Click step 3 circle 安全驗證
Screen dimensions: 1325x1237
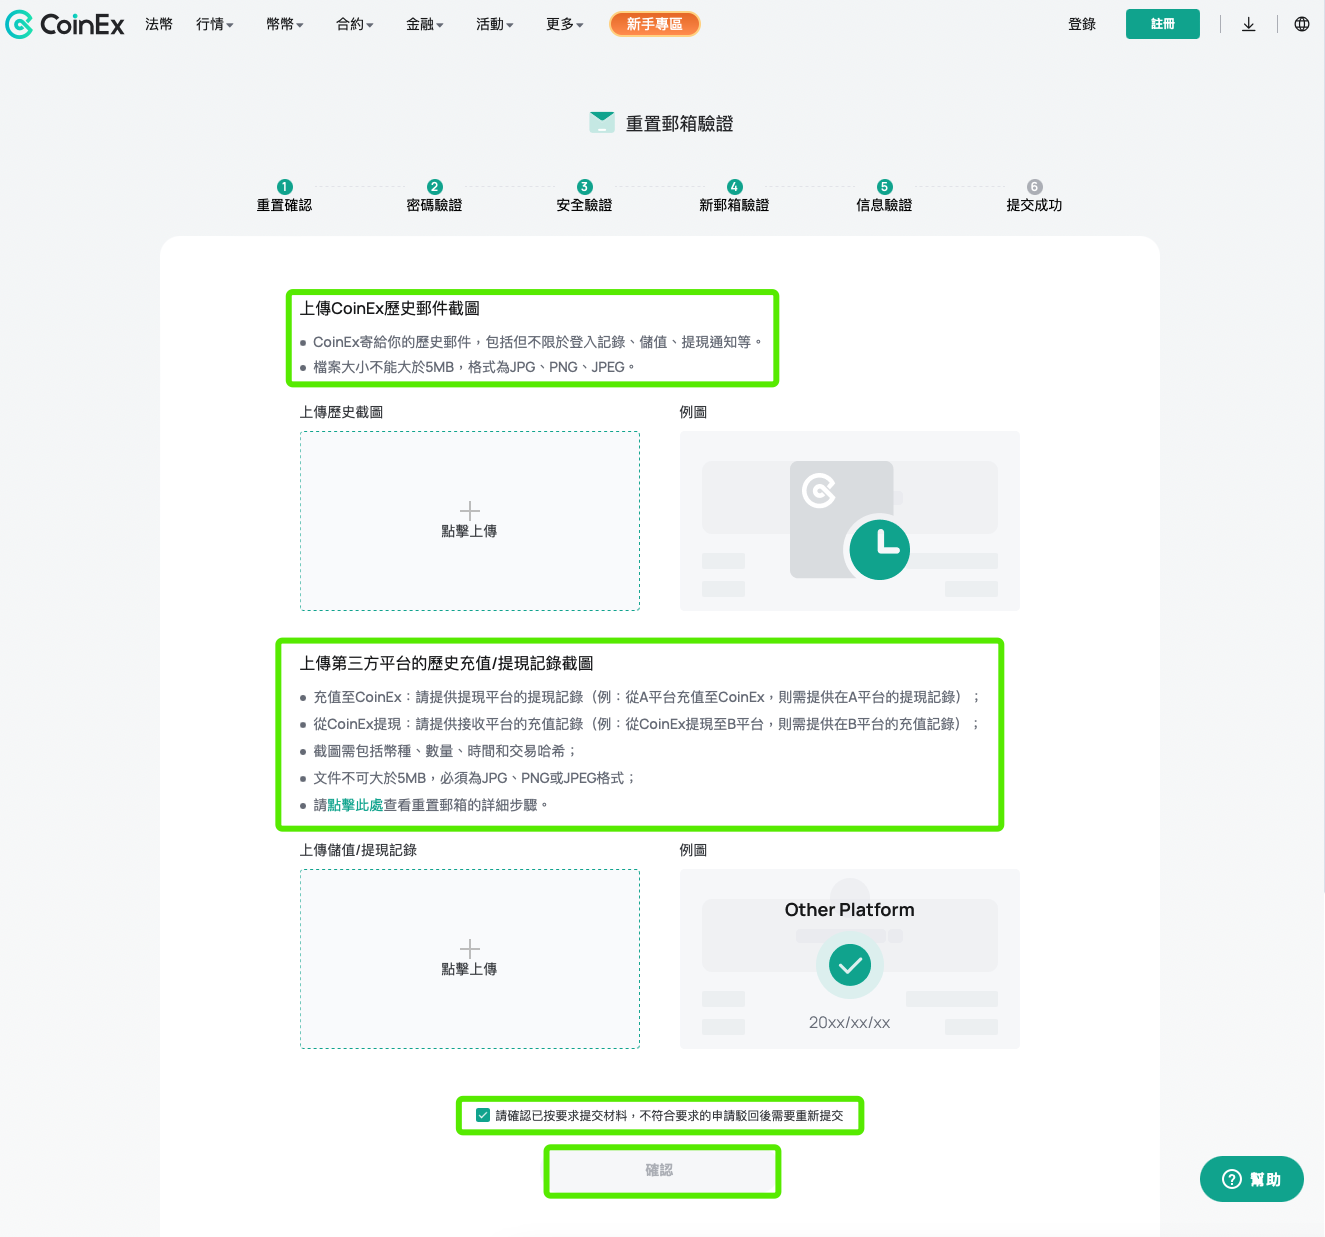[x=585, y=187]
